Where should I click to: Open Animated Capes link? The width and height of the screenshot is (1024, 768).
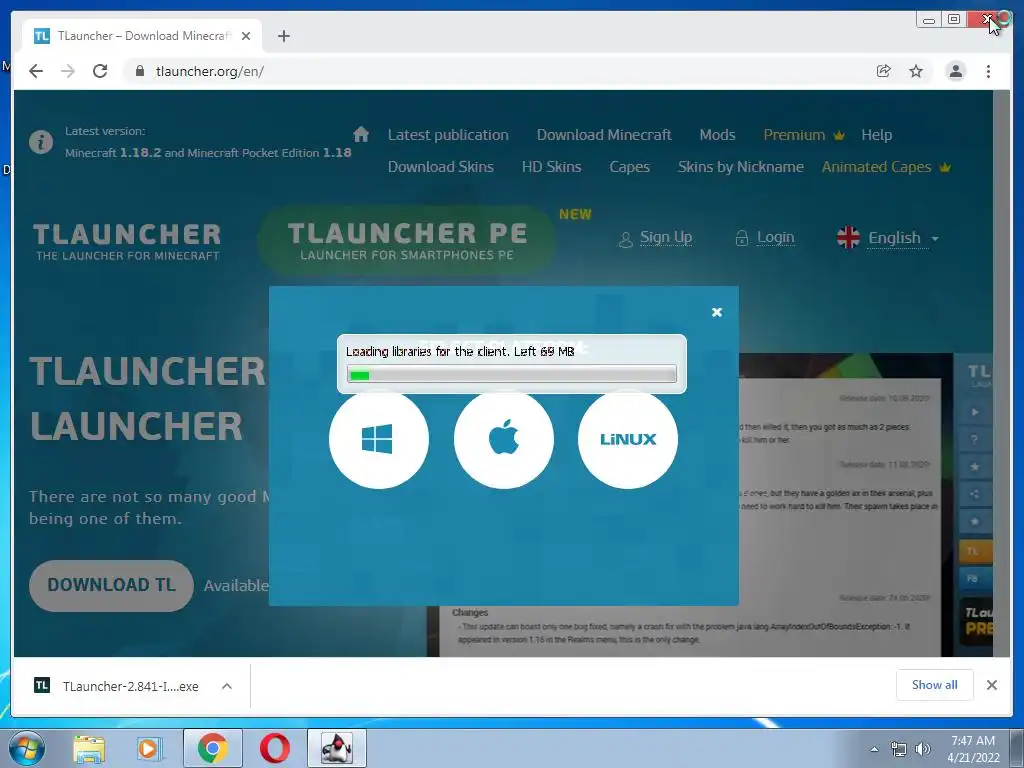pyautogui.click(x=886, y=167)
